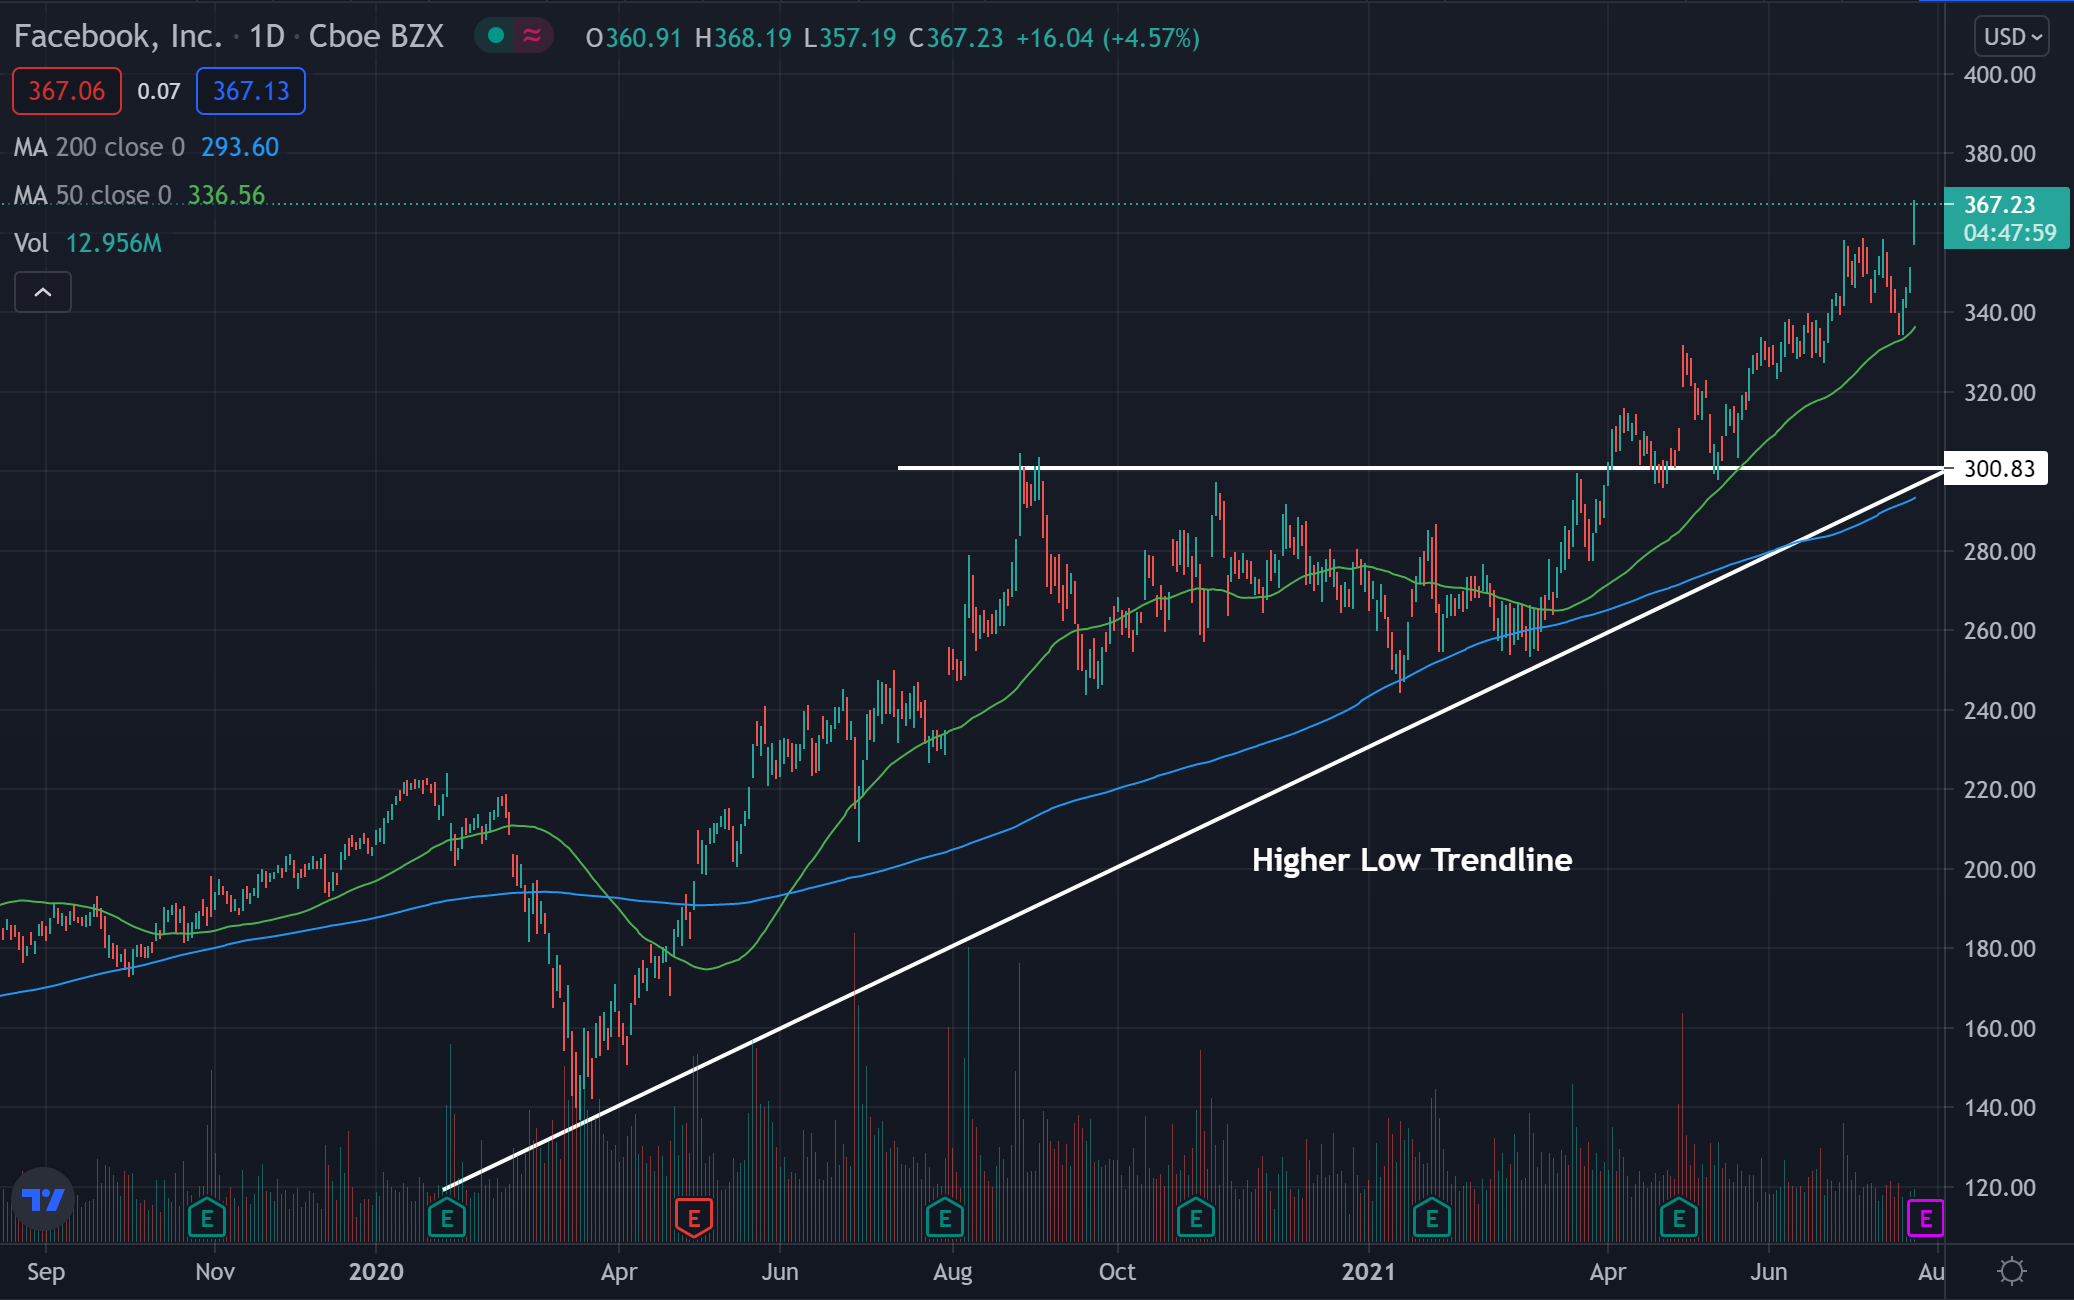This screenshot has width=2074, height=1300.
Task: Open the earnings marker near May 2021
Action: [1679, 1218]
